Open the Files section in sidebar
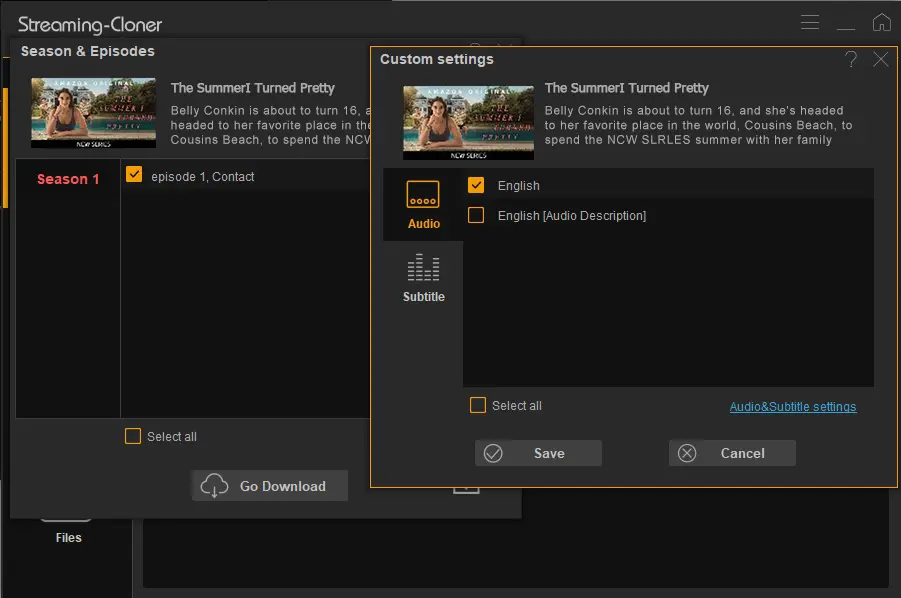This screenshot has height=598, width=901. 68,537
